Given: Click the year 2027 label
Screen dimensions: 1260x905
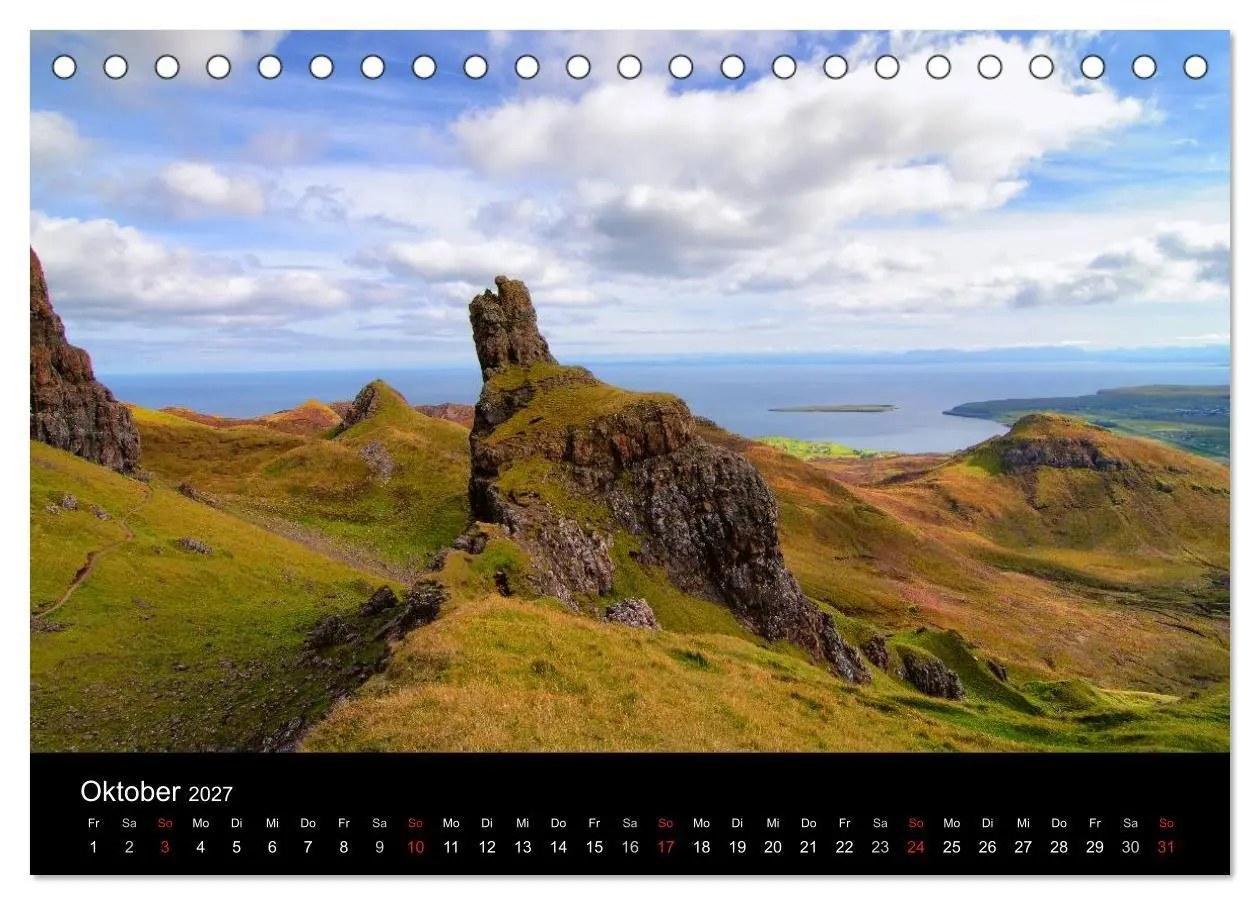Looking at the screenshot, I should coord(210,794).
